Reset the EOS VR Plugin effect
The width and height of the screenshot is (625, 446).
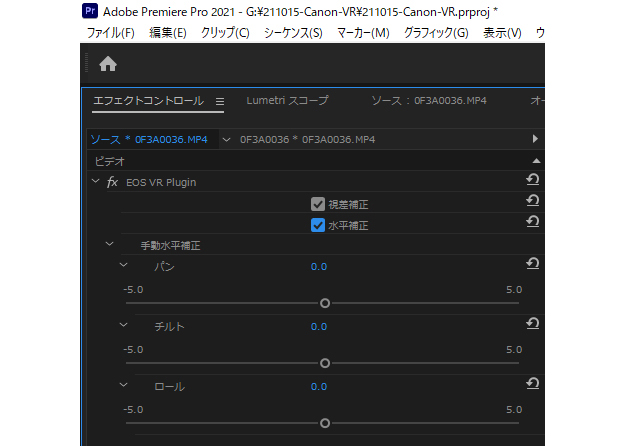point(533,181)
